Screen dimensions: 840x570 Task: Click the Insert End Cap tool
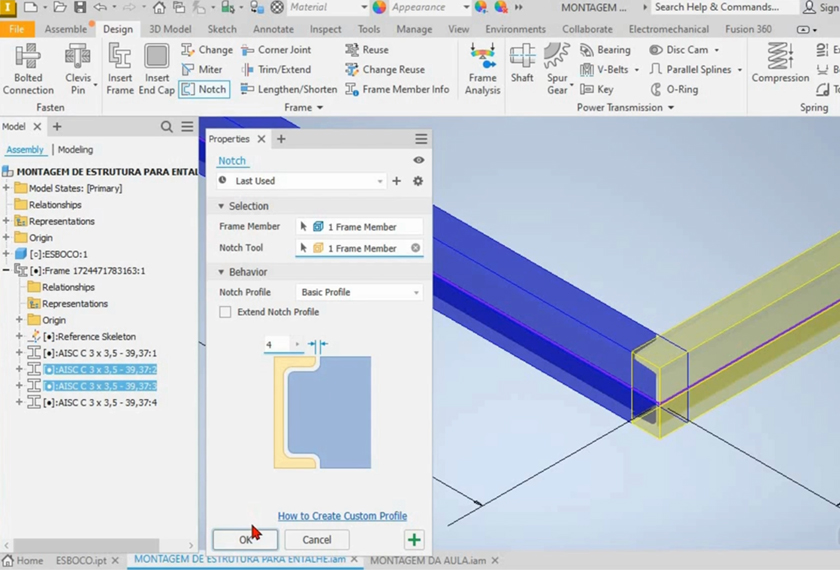point(156,68)
